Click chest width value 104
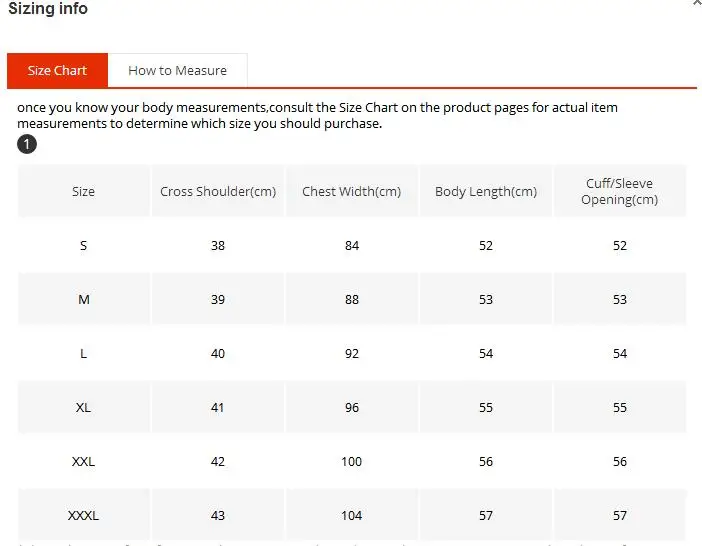 pyautogui.click(x=351, y=515)
